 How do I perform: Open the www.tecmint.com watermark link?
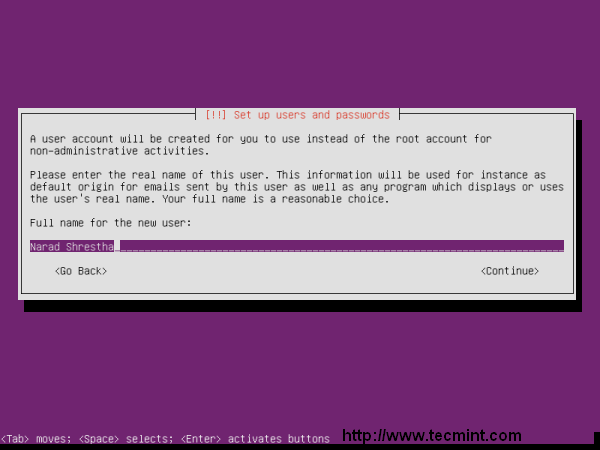432,436
